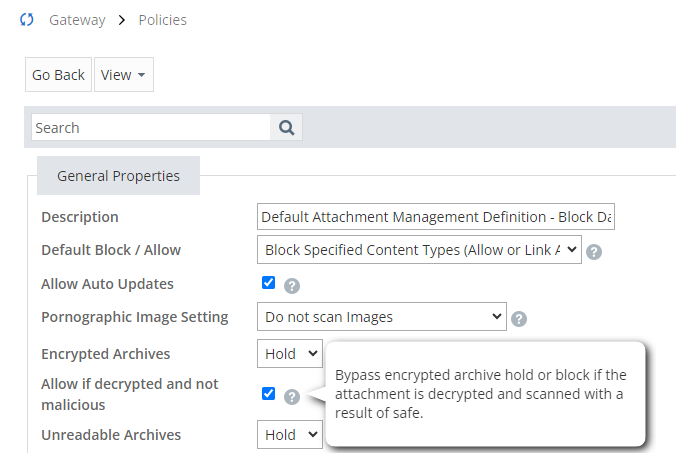
Task: Click the encrypted archive bypass tooltip
Action: [x=482, y=394]
